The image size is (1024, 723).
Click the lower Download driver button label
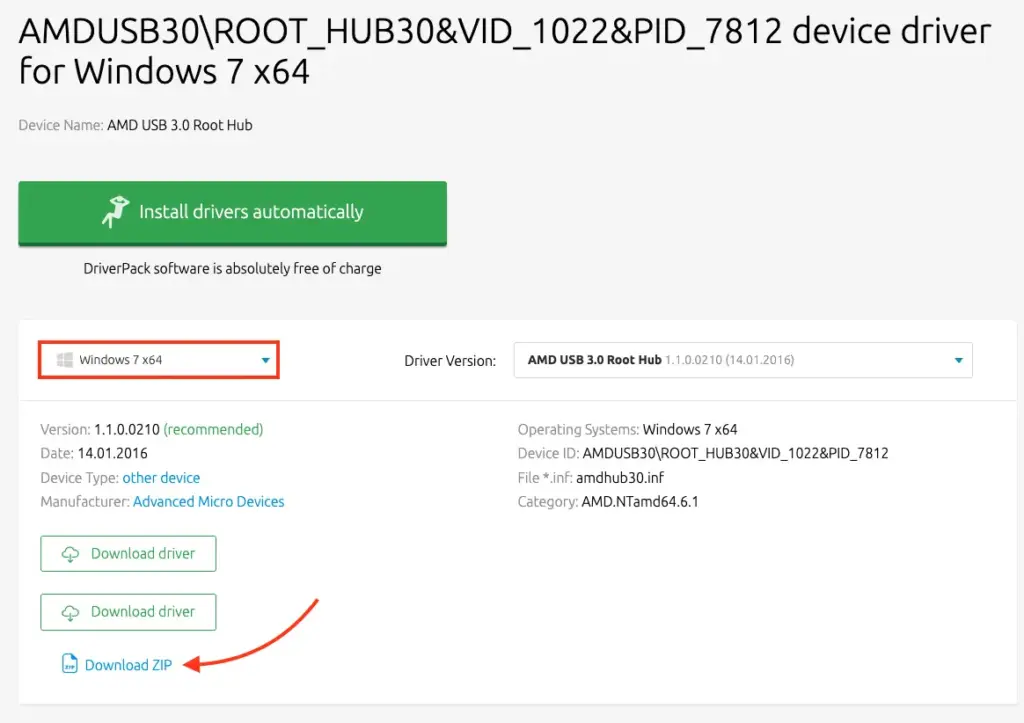point(143,612)
